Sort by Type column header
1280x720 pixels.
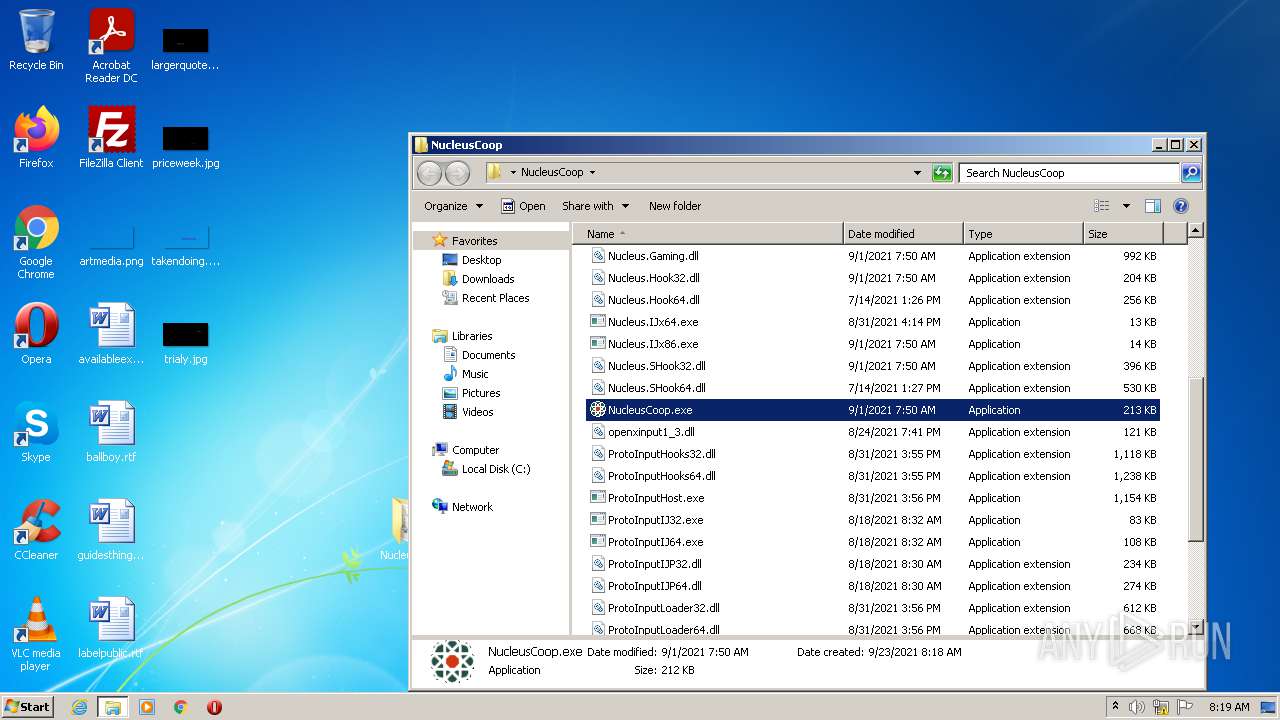coord(1023,234)
